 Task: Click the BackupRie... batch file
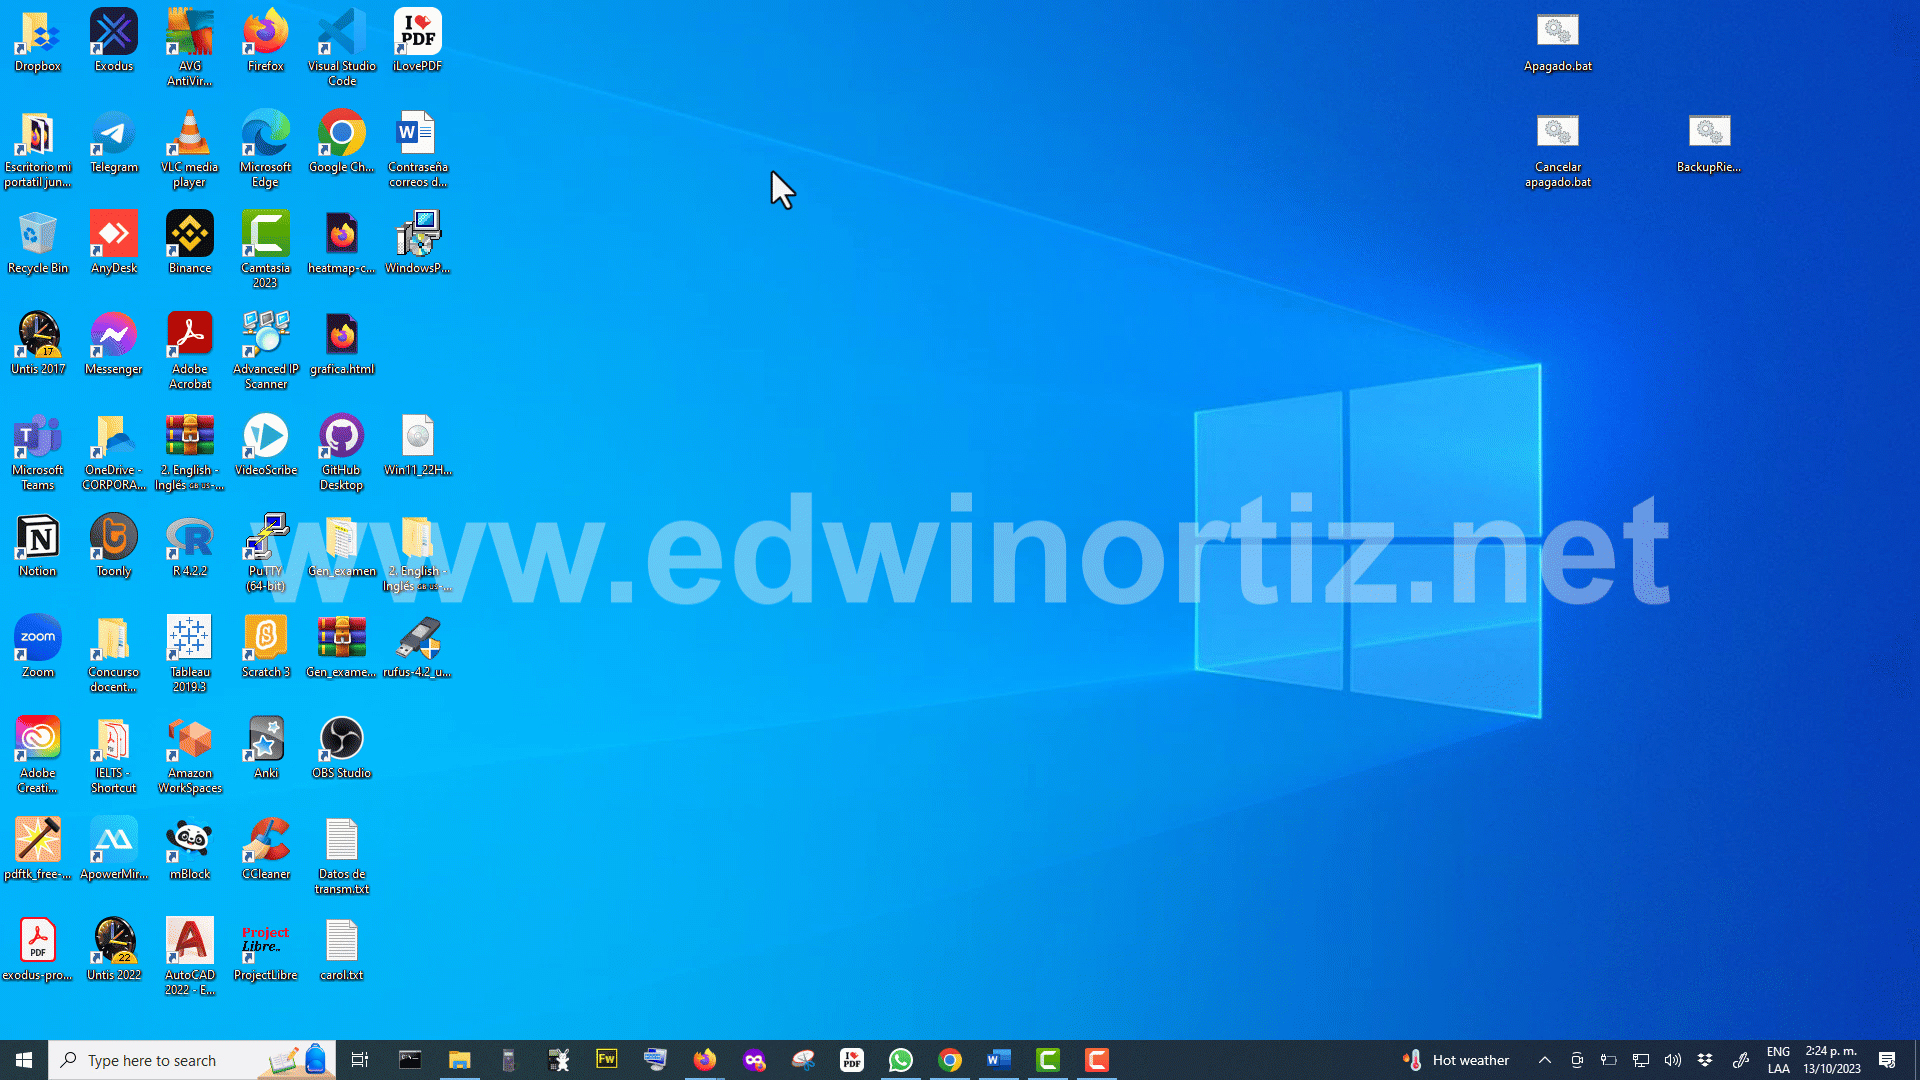1709,143
